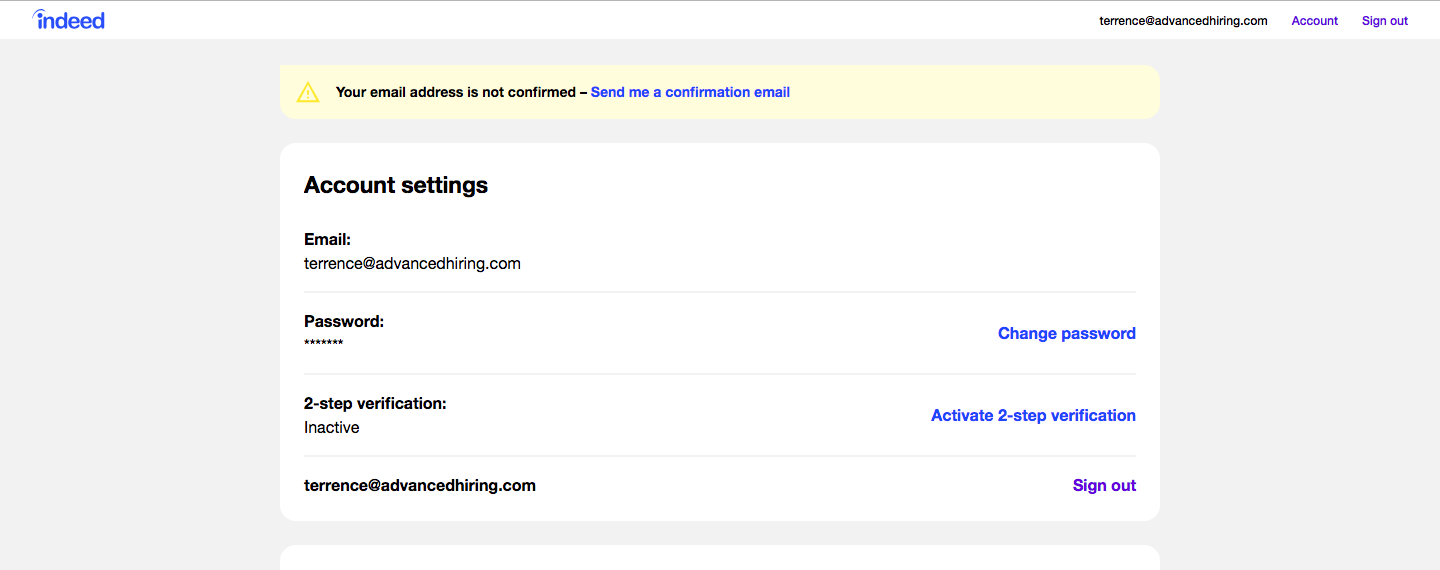Click the partially visible card at the bottom
Viewport: 1440px width, 570px height.
[720, 558]
